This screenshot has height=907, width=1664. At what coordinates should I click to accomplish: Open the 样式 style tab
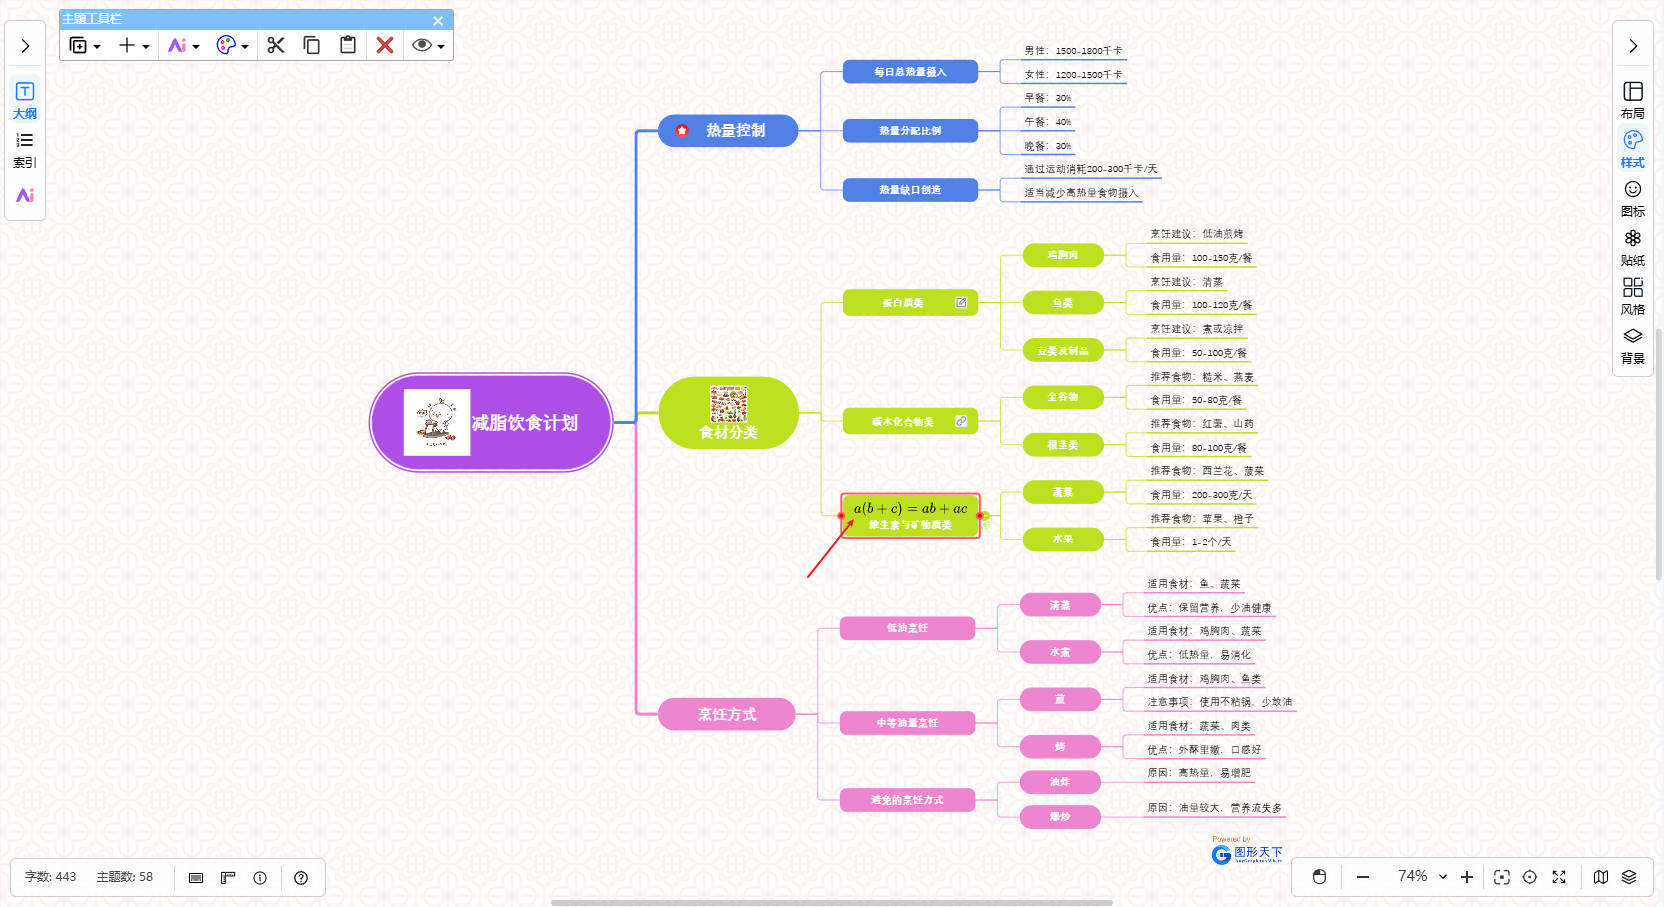pyautogui.click(x=1632, y=148)
